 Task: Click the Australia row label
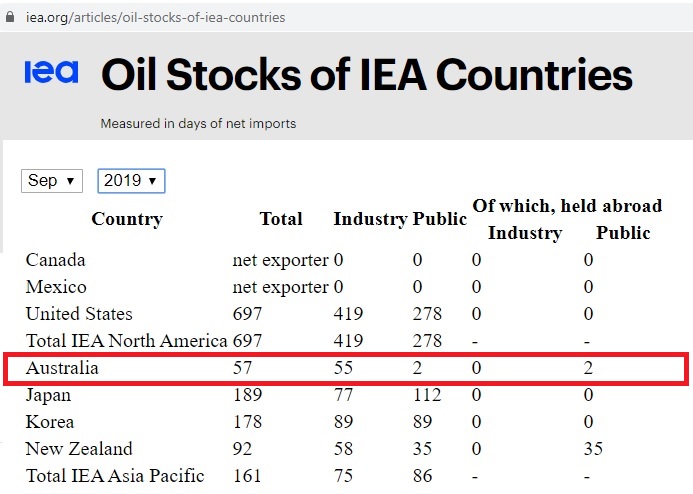[62, 368]
